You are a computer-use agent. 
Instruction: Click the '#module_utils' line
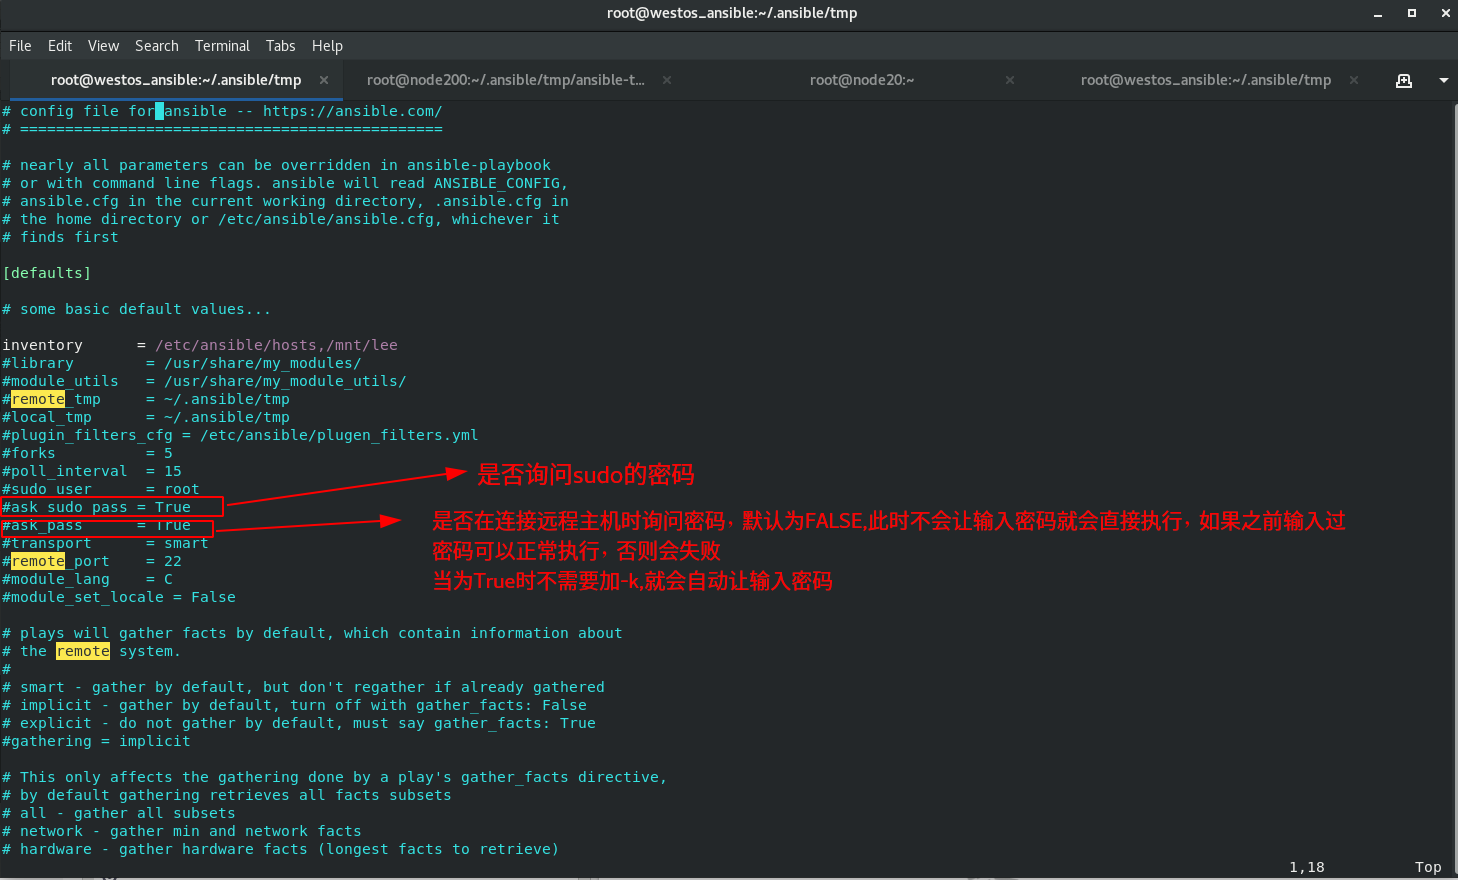204,381
